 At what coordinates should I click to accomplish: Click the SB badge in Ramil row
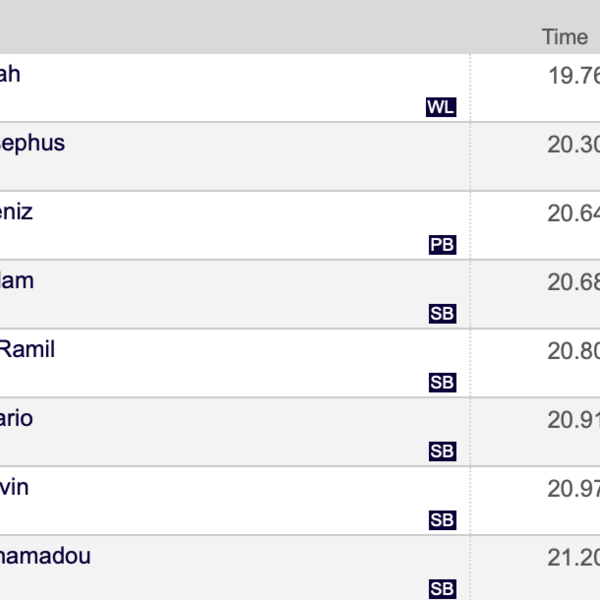(x=442, y=382)
